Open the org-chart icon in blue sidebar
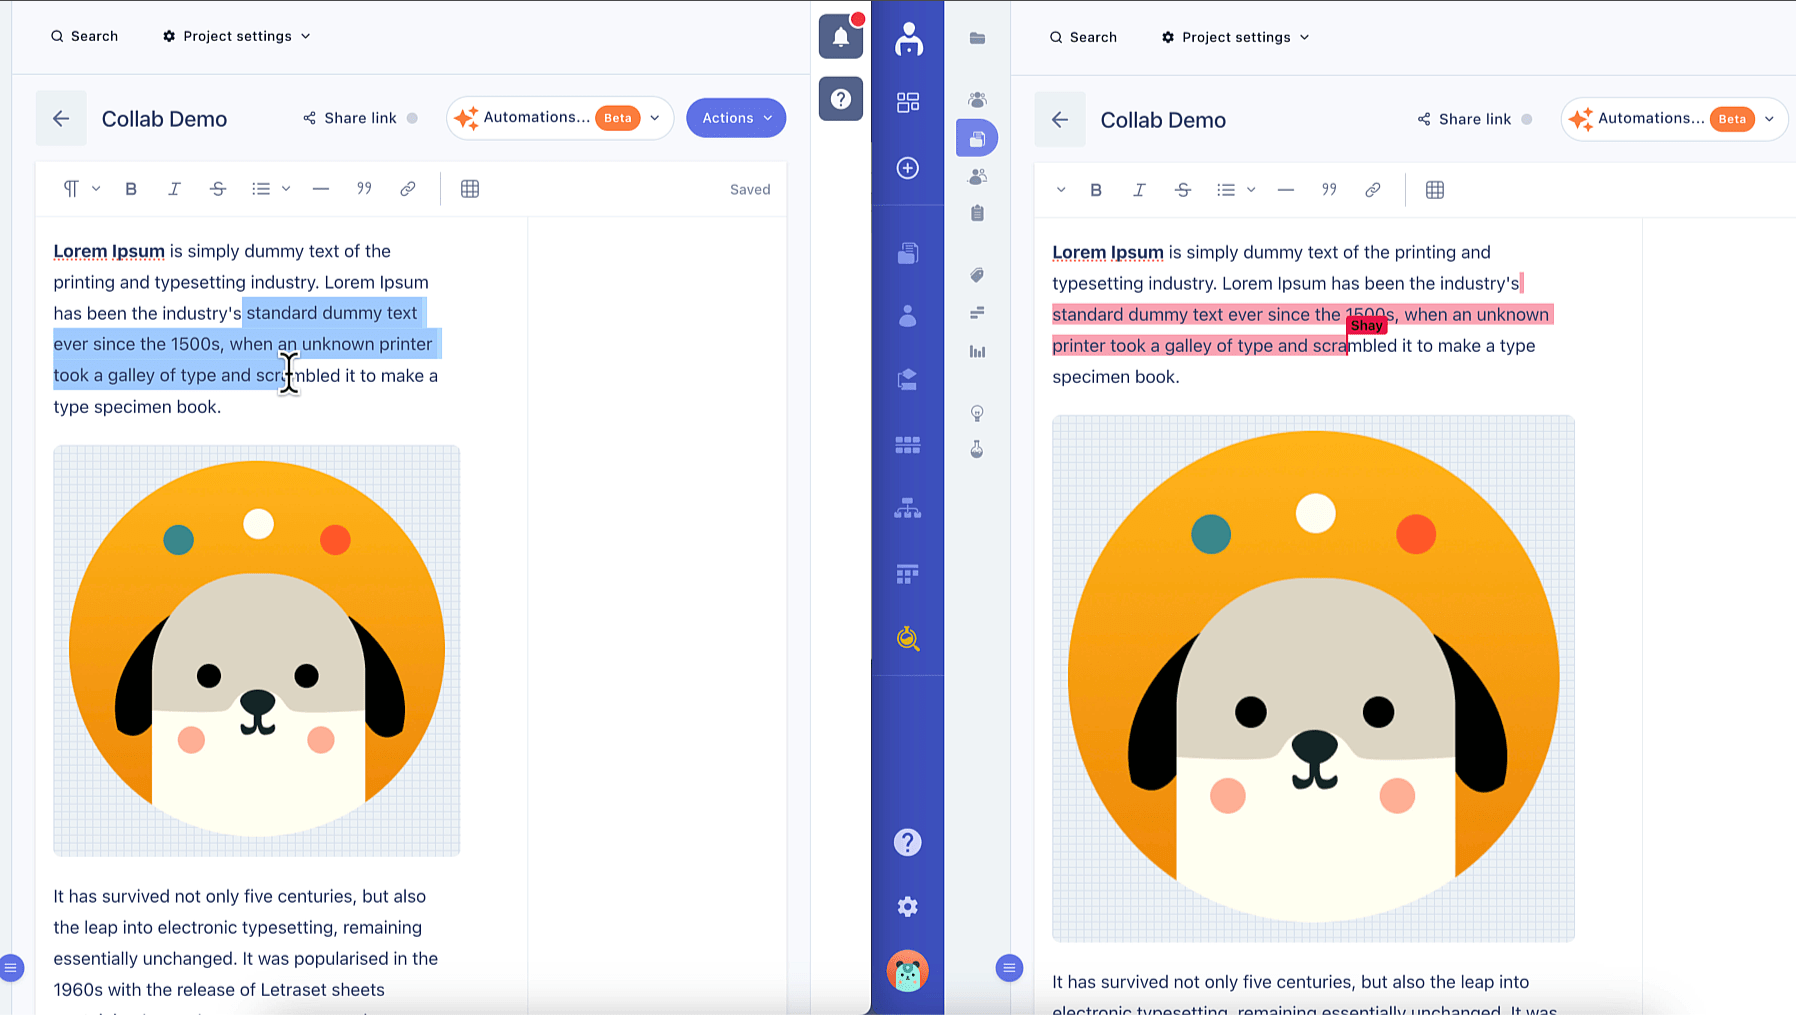This screenshot has width=1796, height=1015. tap(908, 509)
